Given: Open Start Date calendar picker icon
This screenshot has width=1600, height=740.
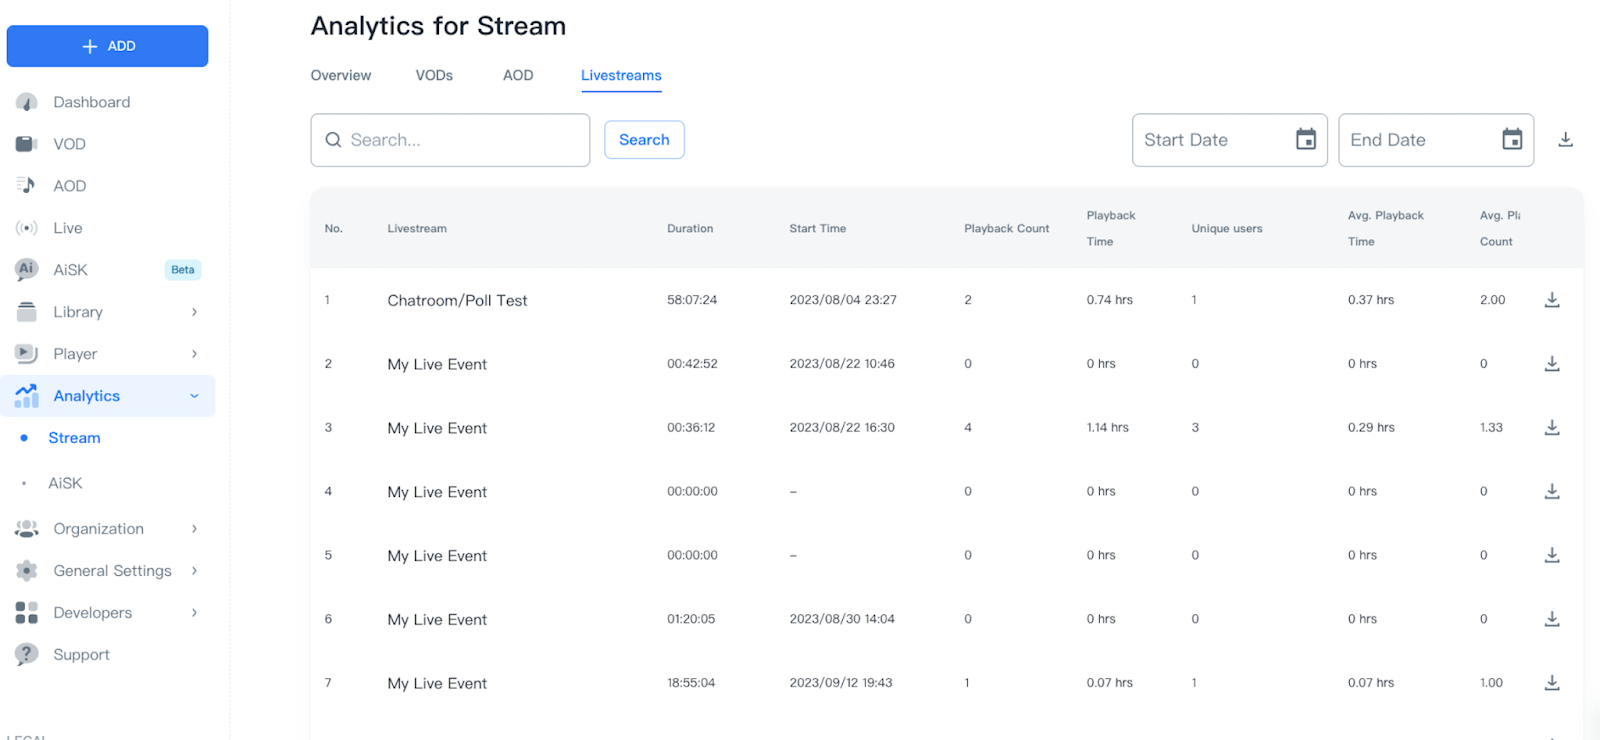Looking at the screenshot, I should (1305, 140).
